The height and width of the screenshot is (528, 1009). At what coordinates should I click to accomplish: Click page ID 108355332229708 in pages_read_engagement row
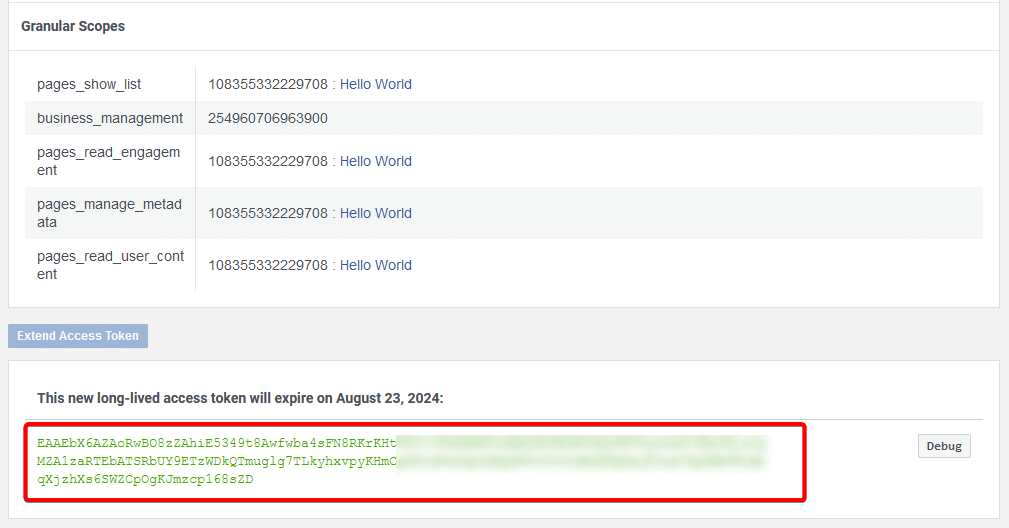[268, 161]
